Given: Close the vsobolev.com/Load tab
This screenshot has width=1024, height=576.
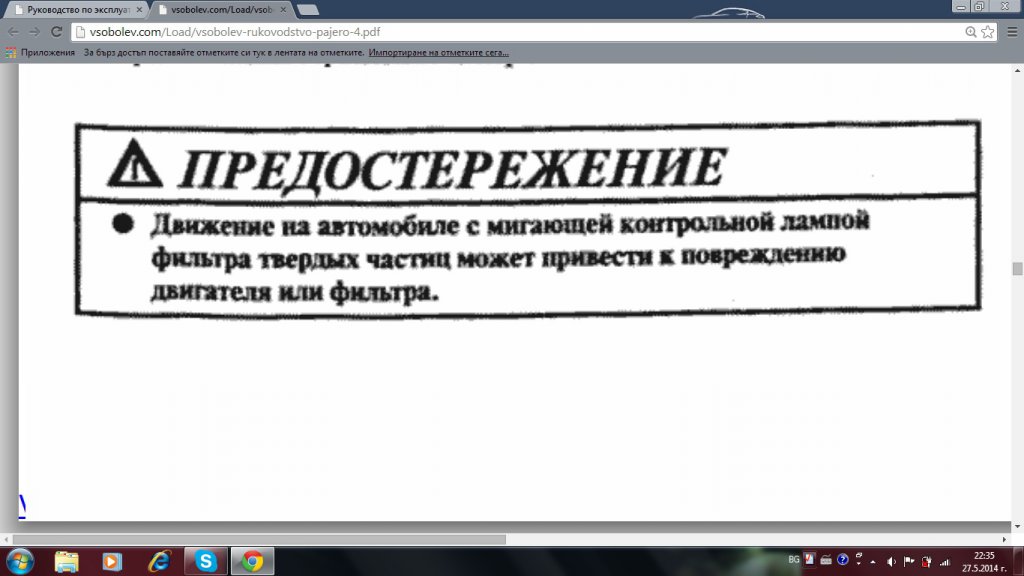Looking at the screenshot, I should (283, 10).
